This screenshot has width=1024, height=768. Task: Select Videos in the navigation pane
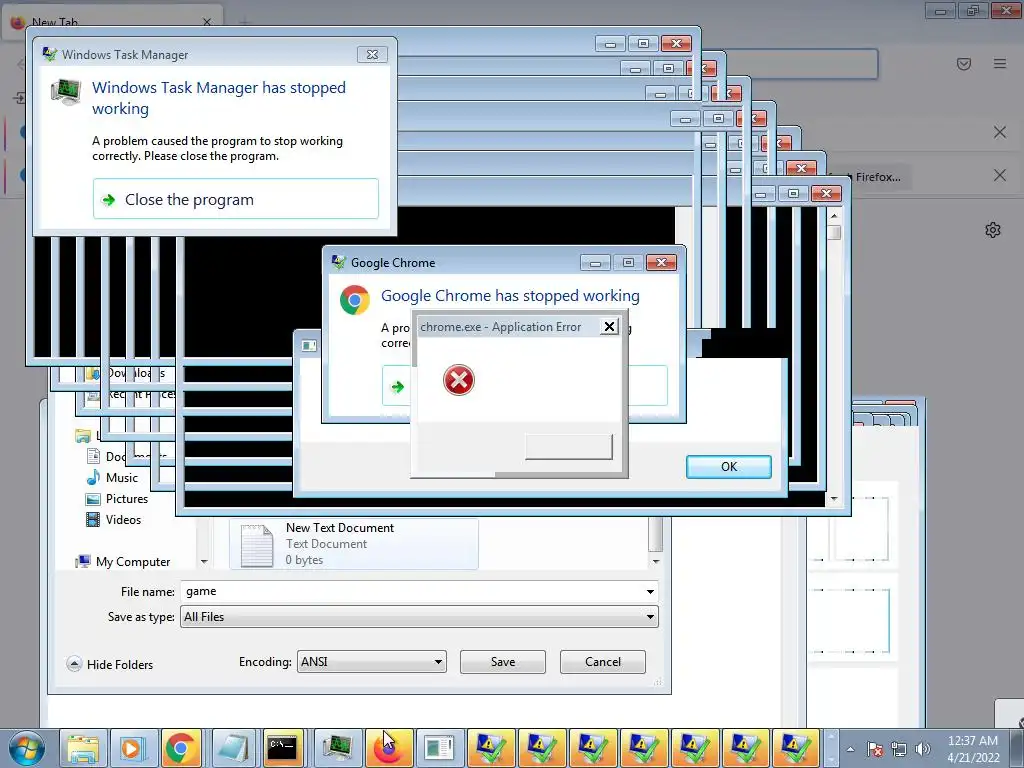(113, 519)
